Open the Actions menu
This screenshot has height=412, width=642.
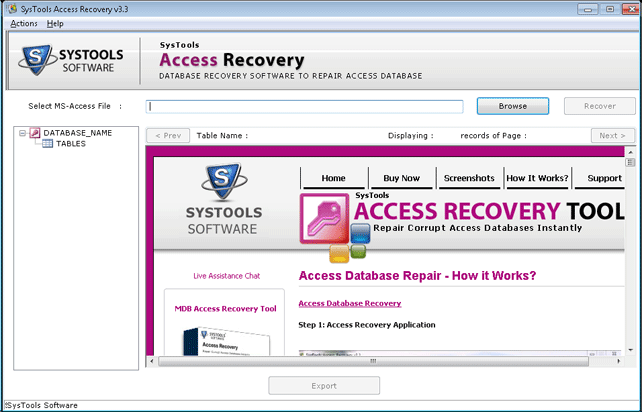[24, 24]
